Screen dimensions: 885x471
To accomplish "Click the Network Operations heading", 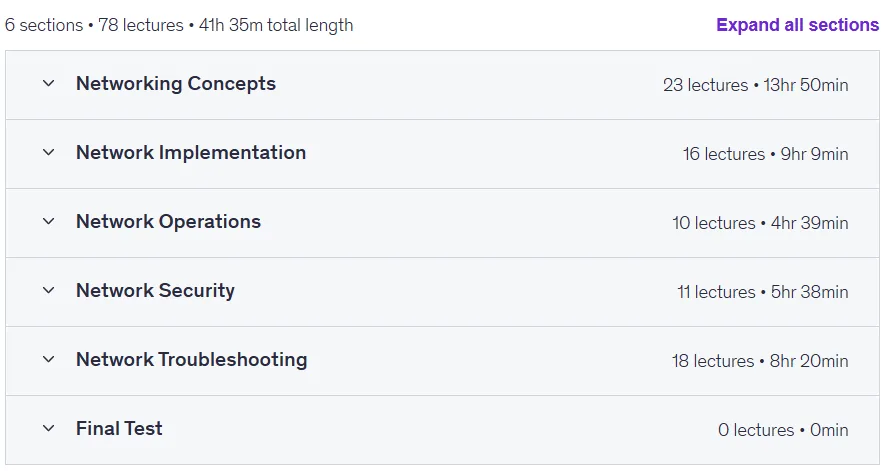I will click(x=168, y=221).
